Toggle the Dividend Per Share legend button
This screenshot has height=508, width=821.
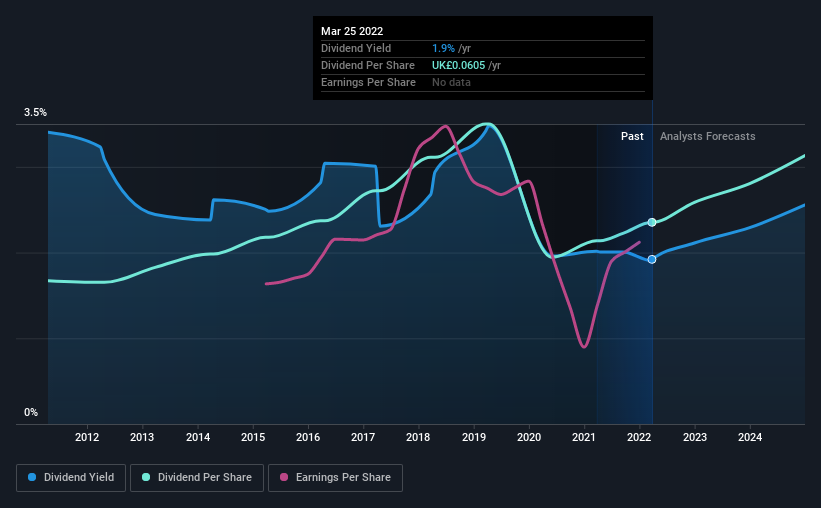[197, 478]
